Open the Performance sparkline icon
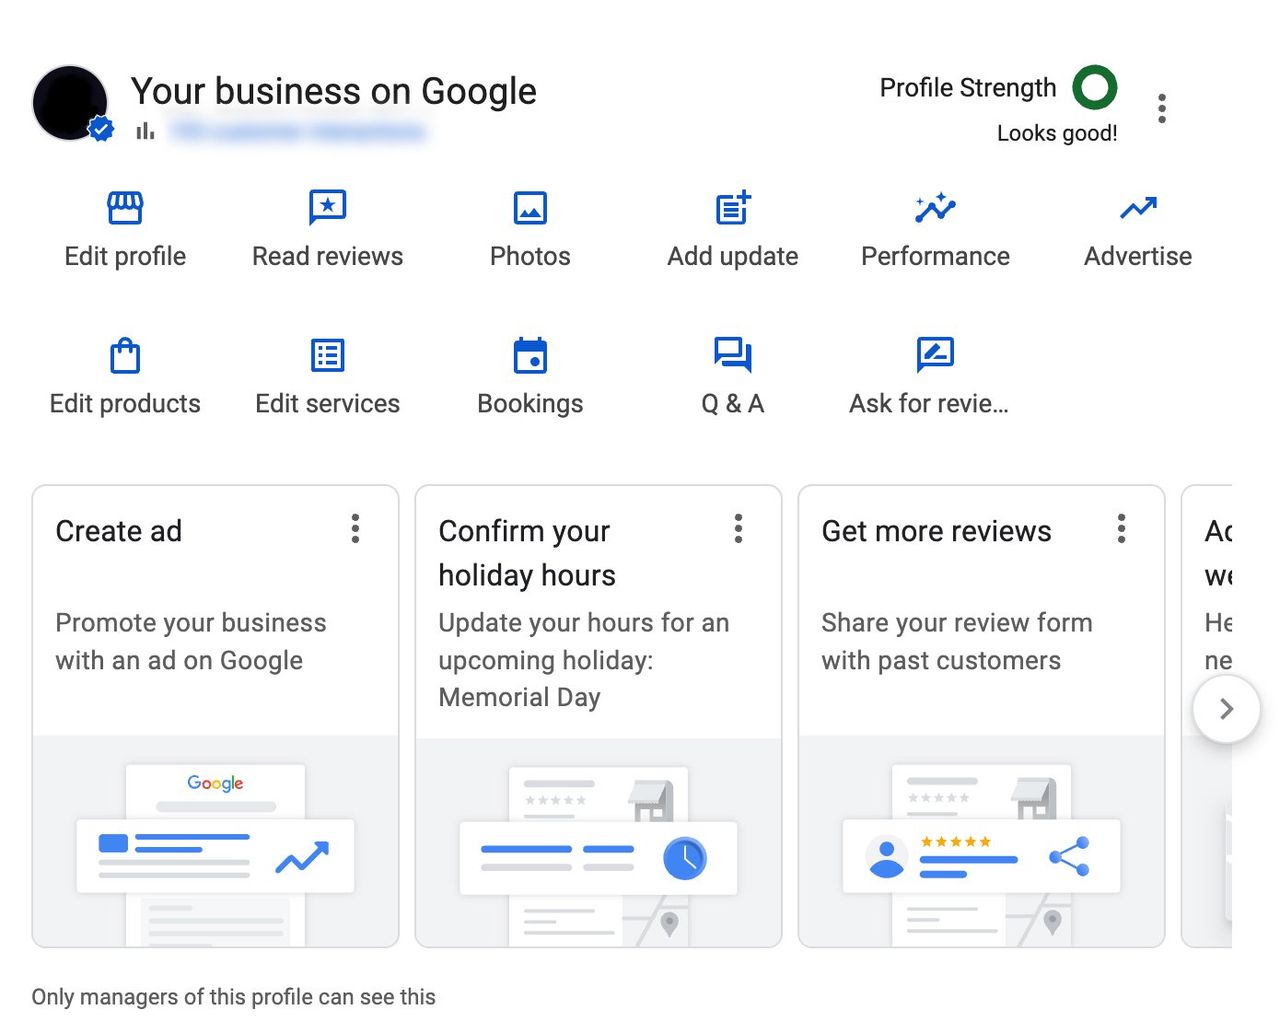Screen dimensions: 1280x1031 [x=935, y=208]
